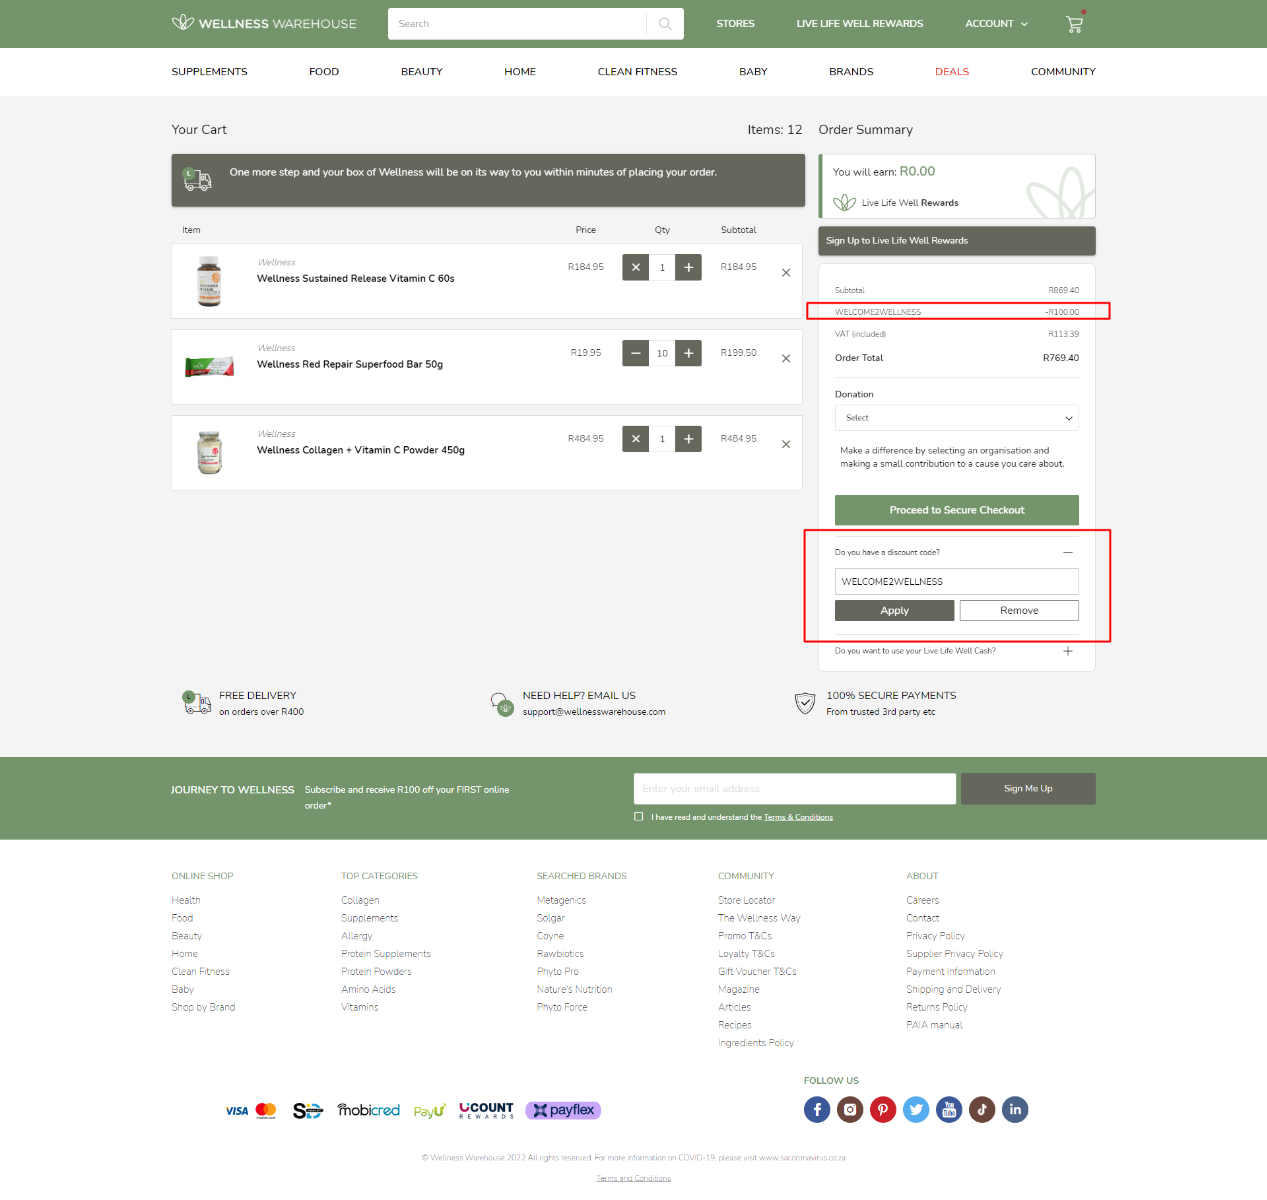Open LinkedIn social icon
Viewport: 1267px width, 1200px height.
(1015, 1110)
